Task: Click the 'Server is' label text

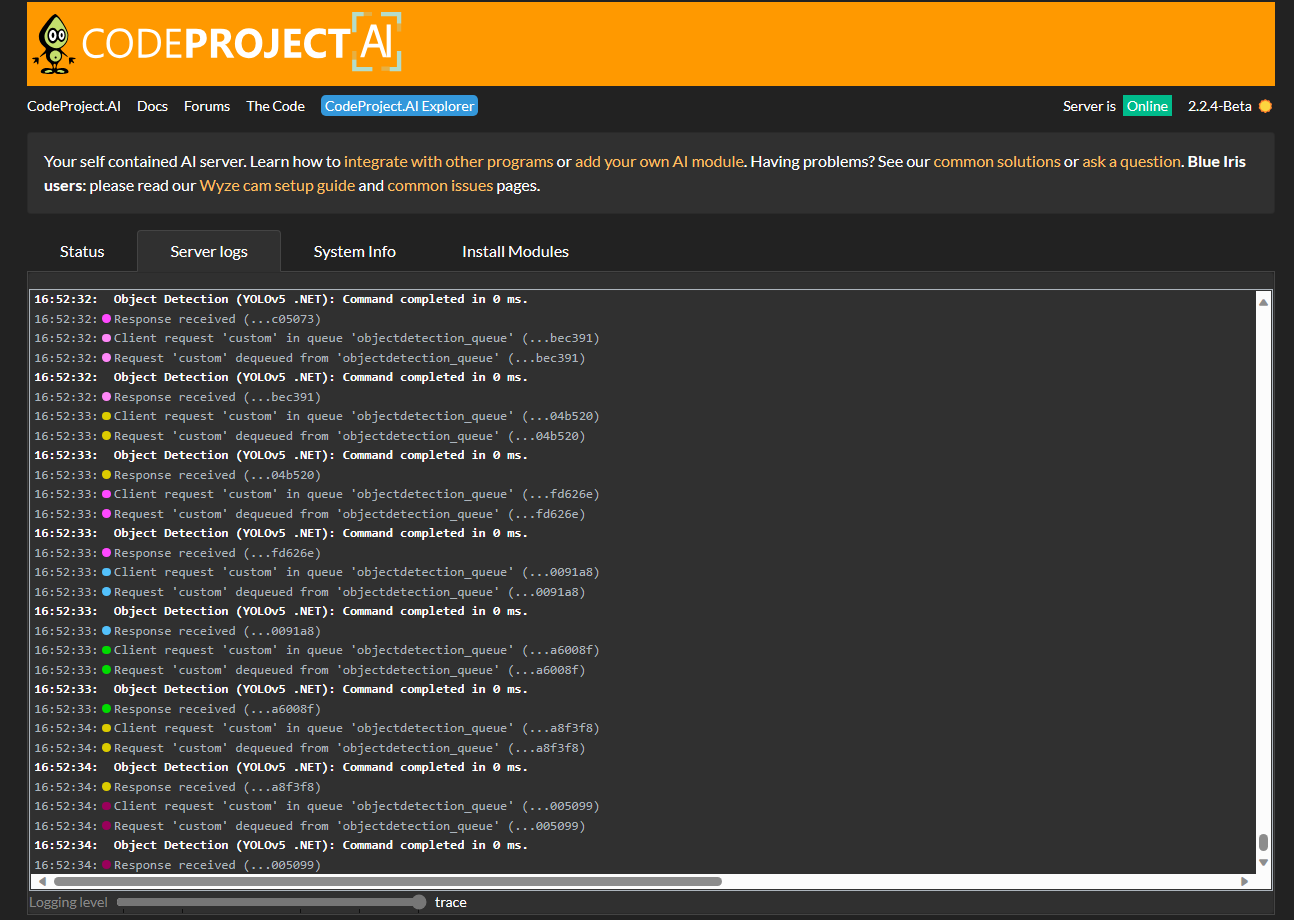Action: 1089,106
